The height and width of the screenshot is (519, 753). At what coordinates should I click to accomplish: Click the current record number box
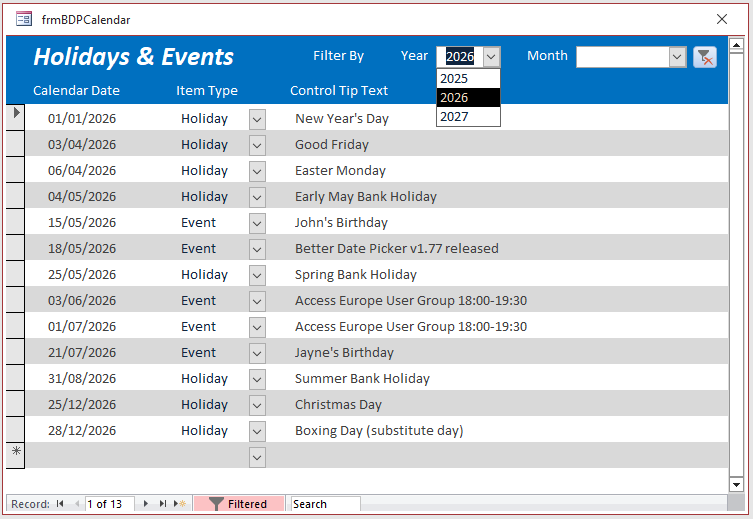tap(109, 504)
